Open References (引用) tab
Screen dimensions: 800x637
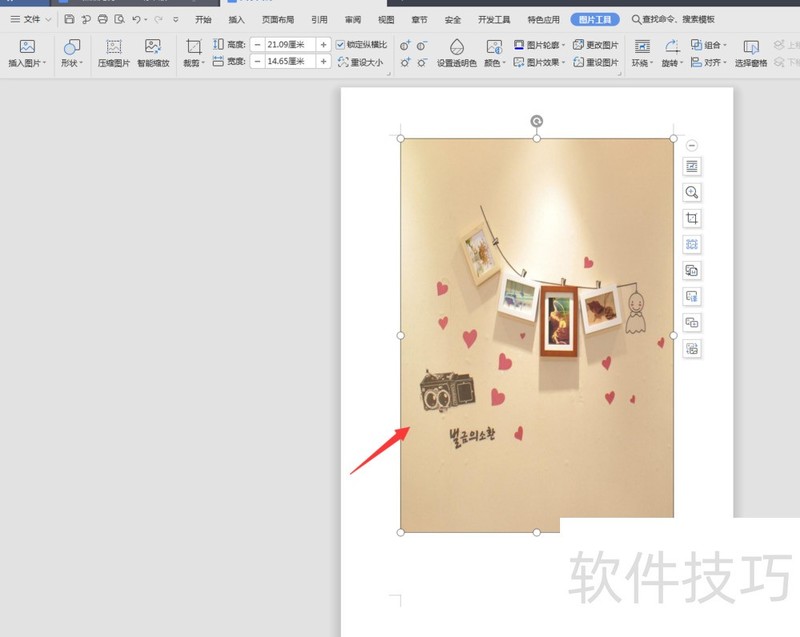319,19
